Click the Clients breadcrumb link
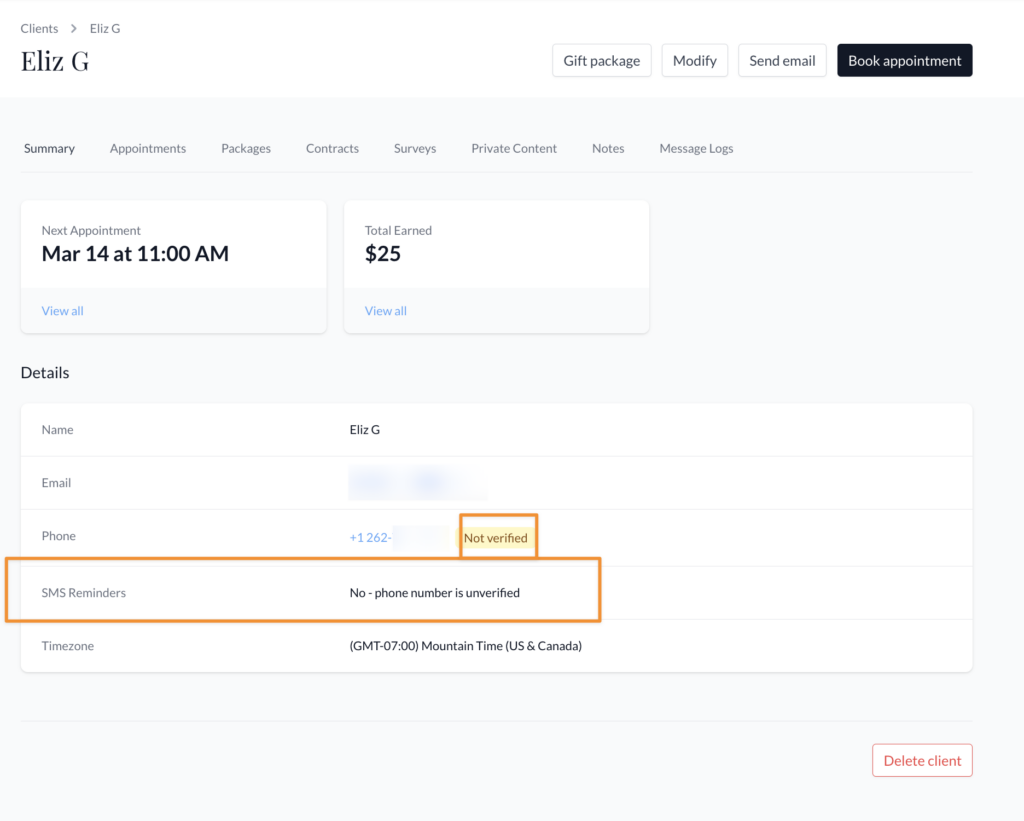Image resolution: width=1024 pixels, height=821 pixels. pyautogui.click(x=39, y=29)
